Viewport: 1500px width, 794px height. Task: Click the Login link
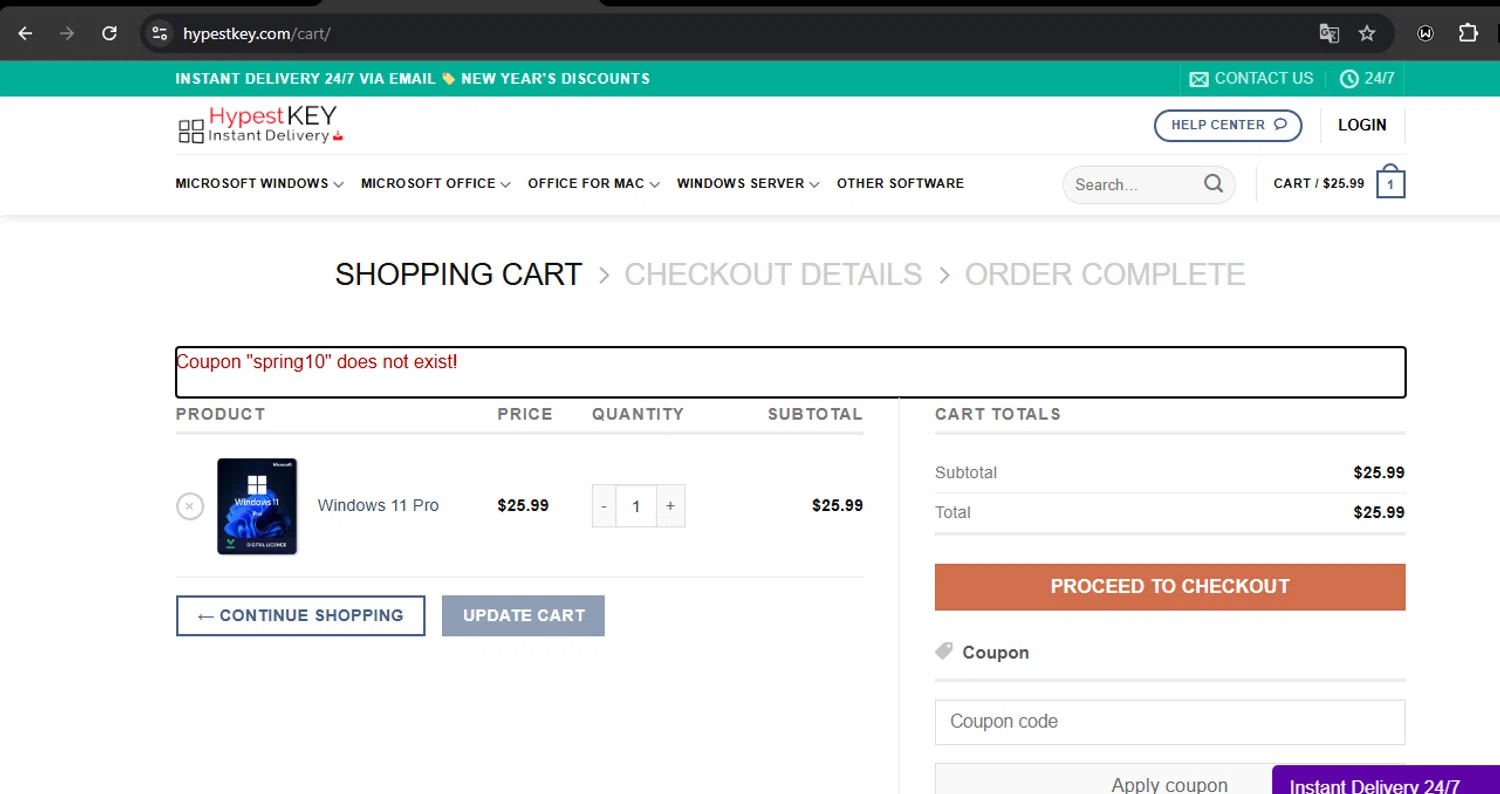pos(1362,125)
